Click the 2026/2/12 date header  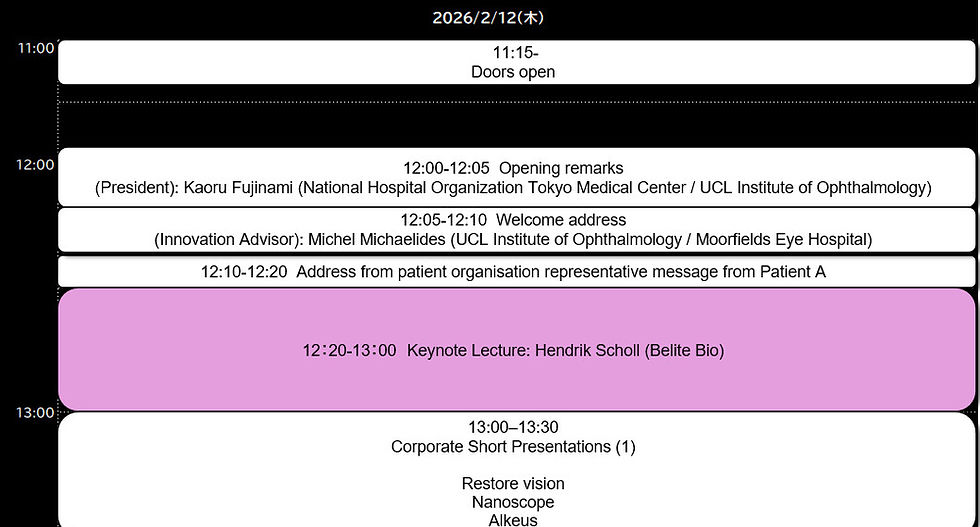488,18
